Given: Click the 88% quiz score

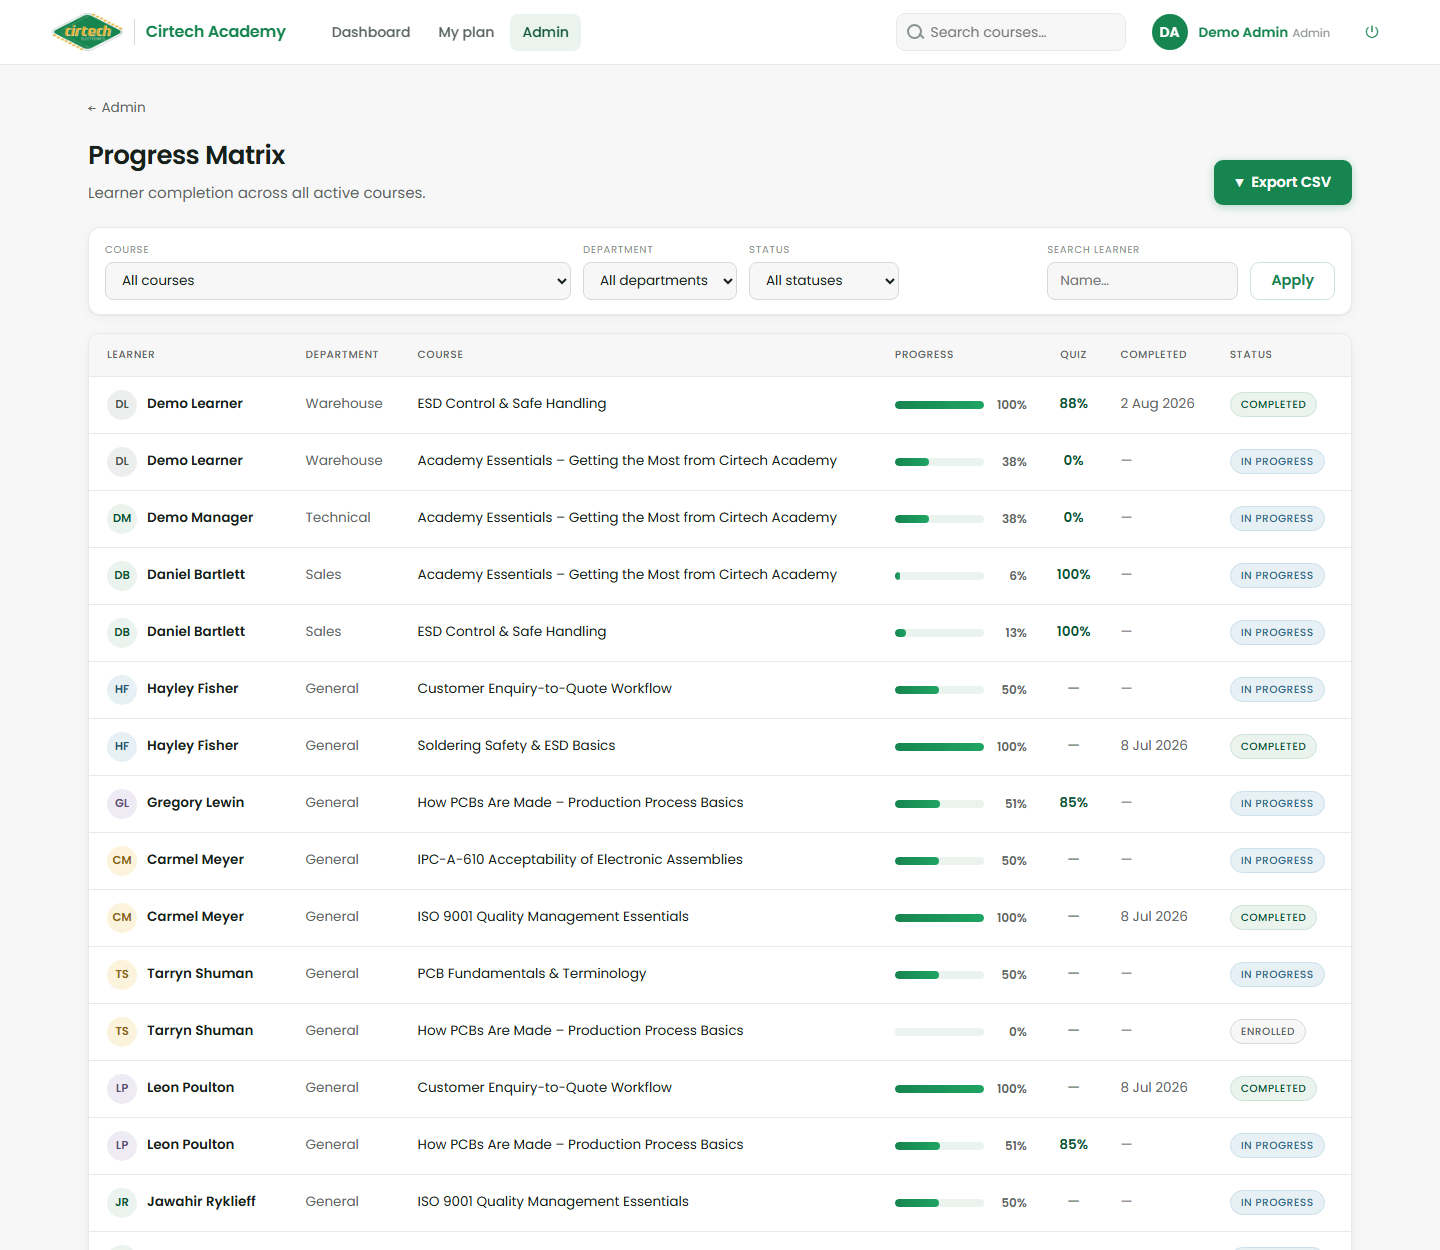Looking at the screenshot, I should point(1073,404).
